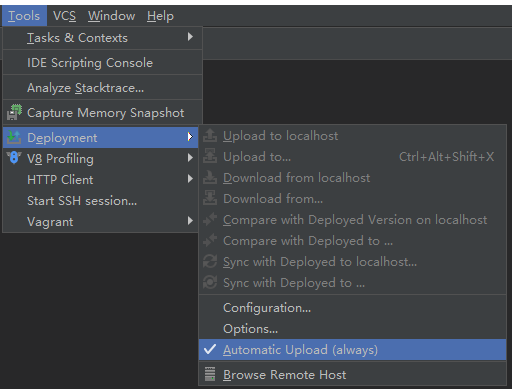Image resolution: width=512 pixels, height=389 pixels.
Task: Choose Download from localhost
Action: 297,178
